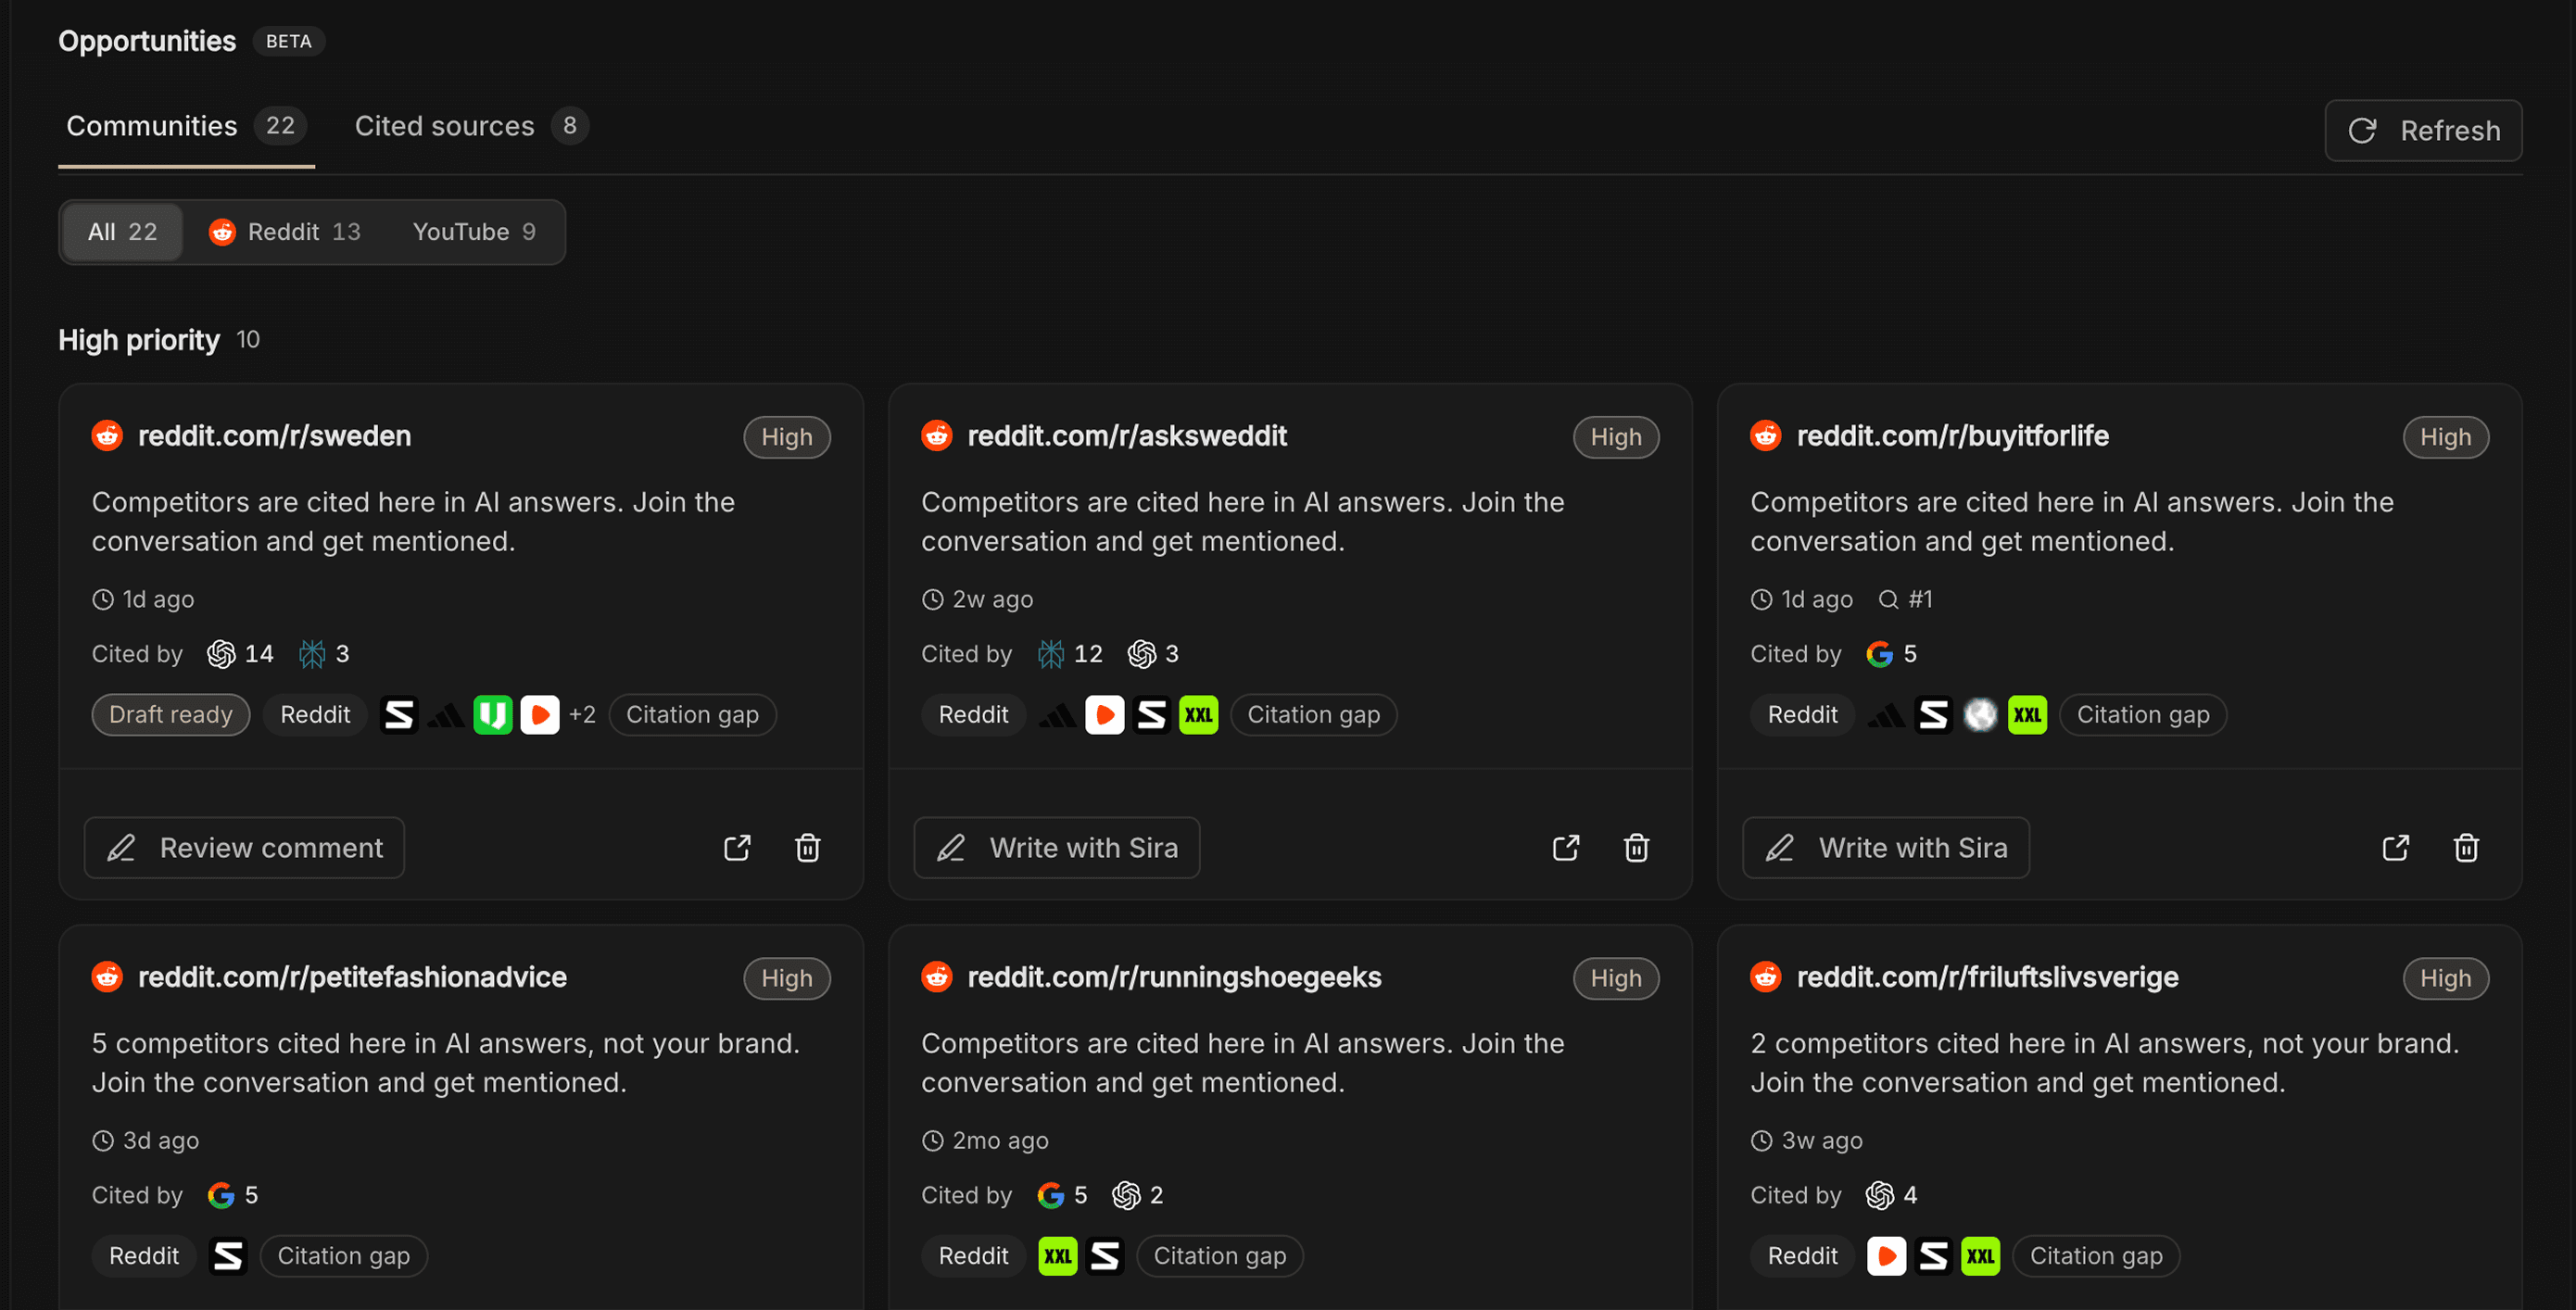Click Review comment for r/sweden
Image resolution: width=2576 pixels, height=1310 pixels.
click(244, 848)
